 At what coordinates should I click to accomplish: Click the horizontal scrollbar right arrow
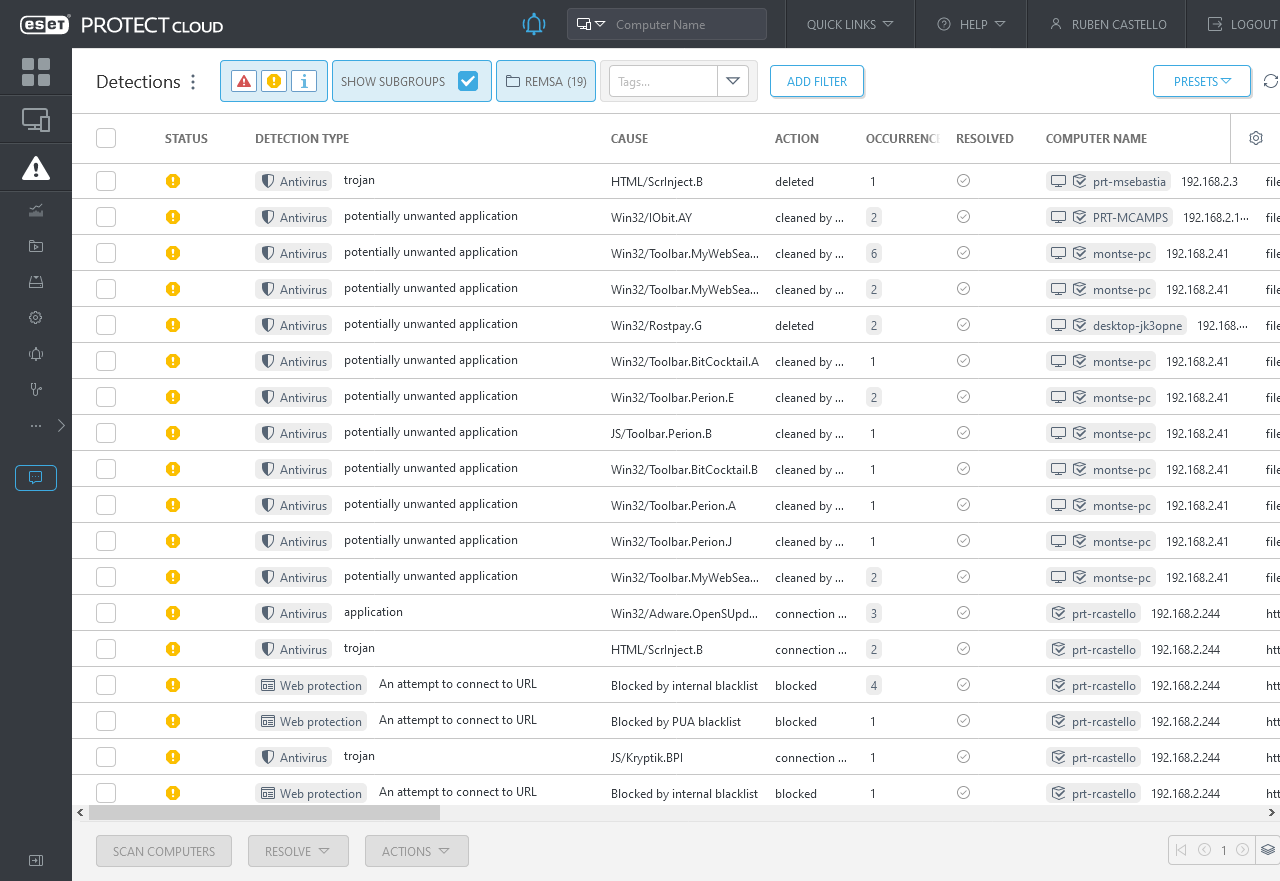click(1271, 813)
